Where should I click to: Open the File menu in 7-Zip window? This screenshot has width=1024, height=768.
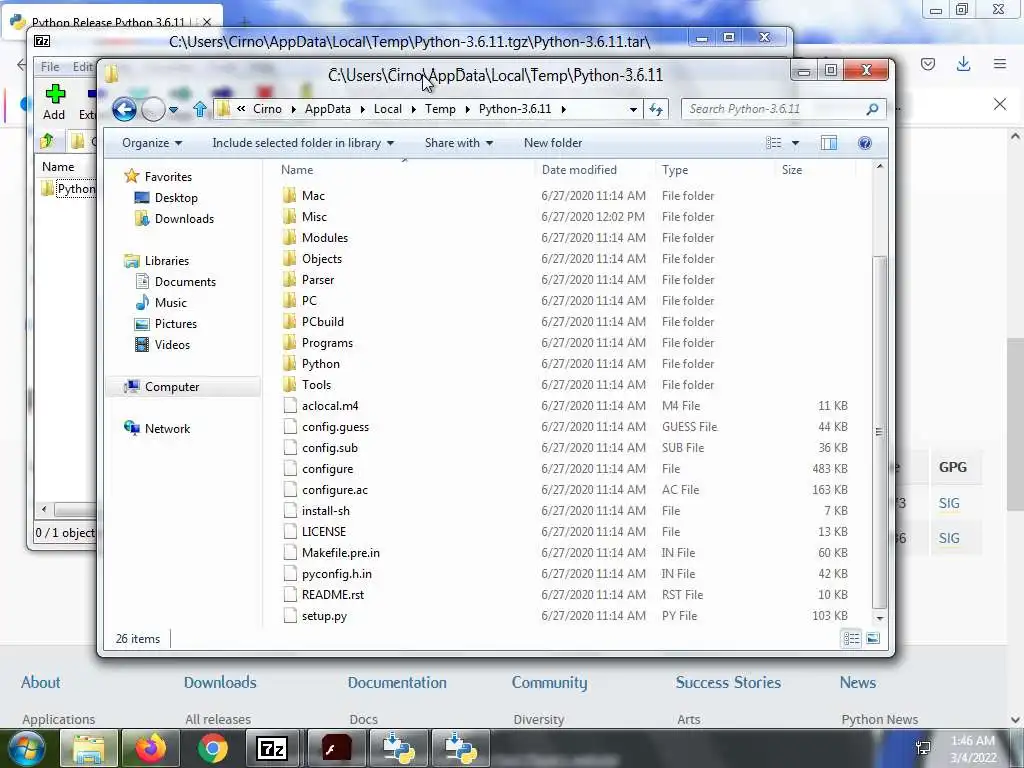[x=50, y=67]
